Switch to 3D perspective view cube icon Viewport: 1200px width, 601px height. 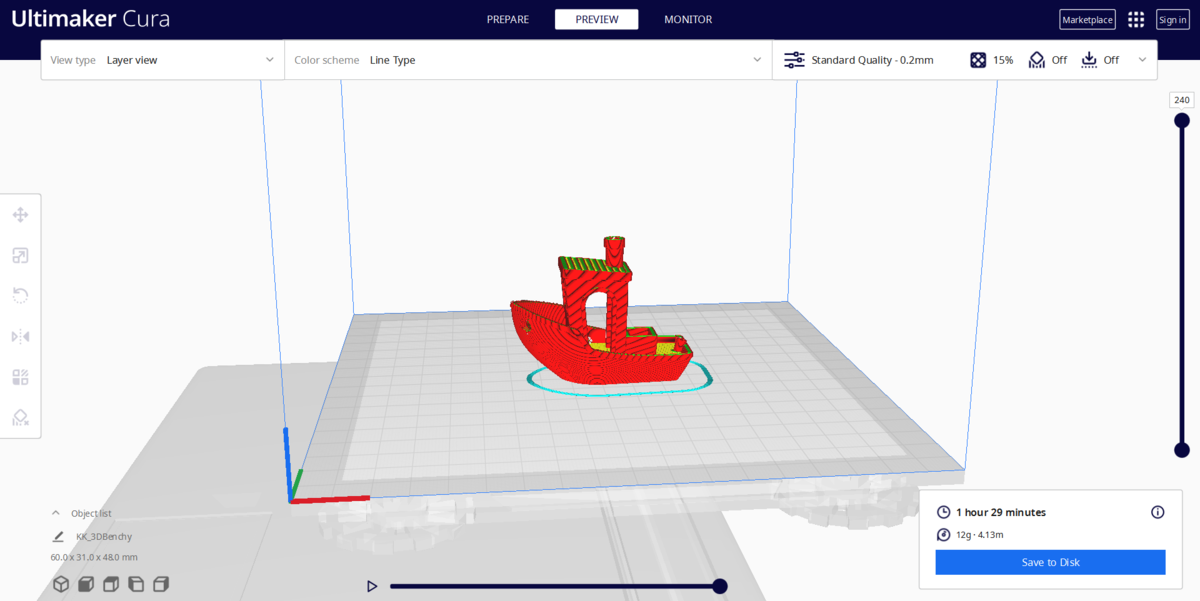(x=61, y=584)
